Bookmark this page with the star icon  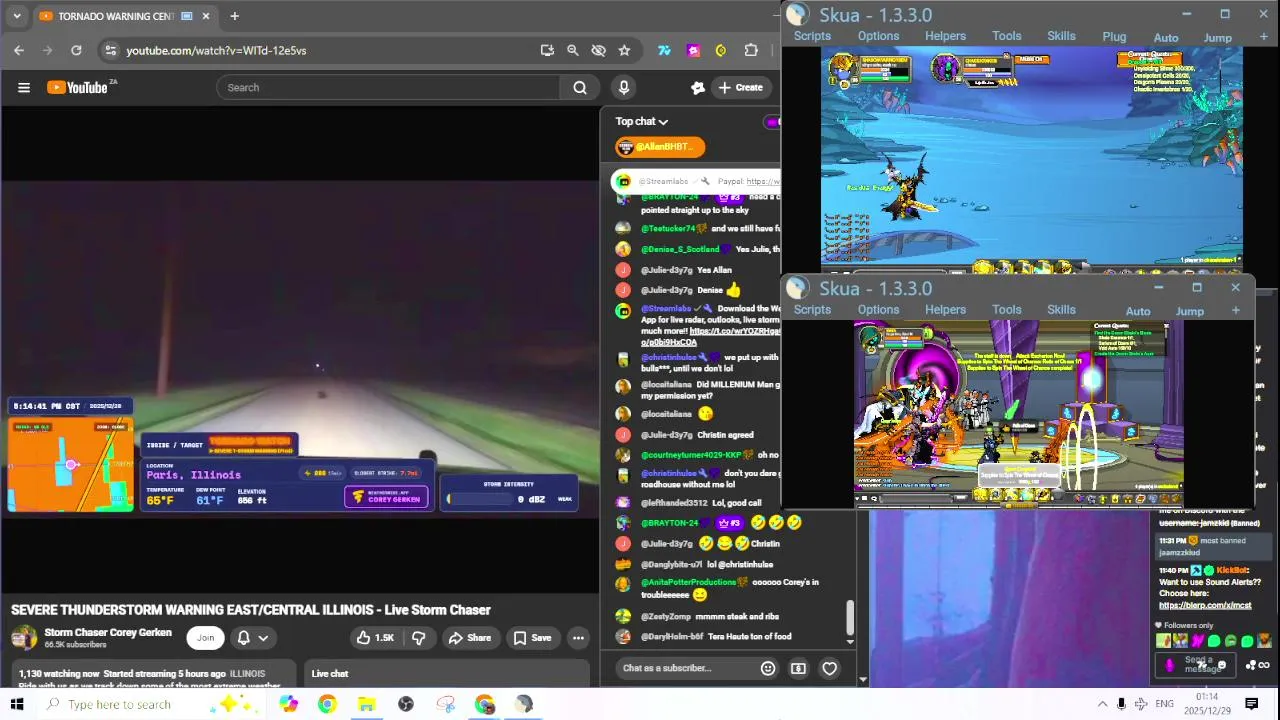tap(624, 50)
